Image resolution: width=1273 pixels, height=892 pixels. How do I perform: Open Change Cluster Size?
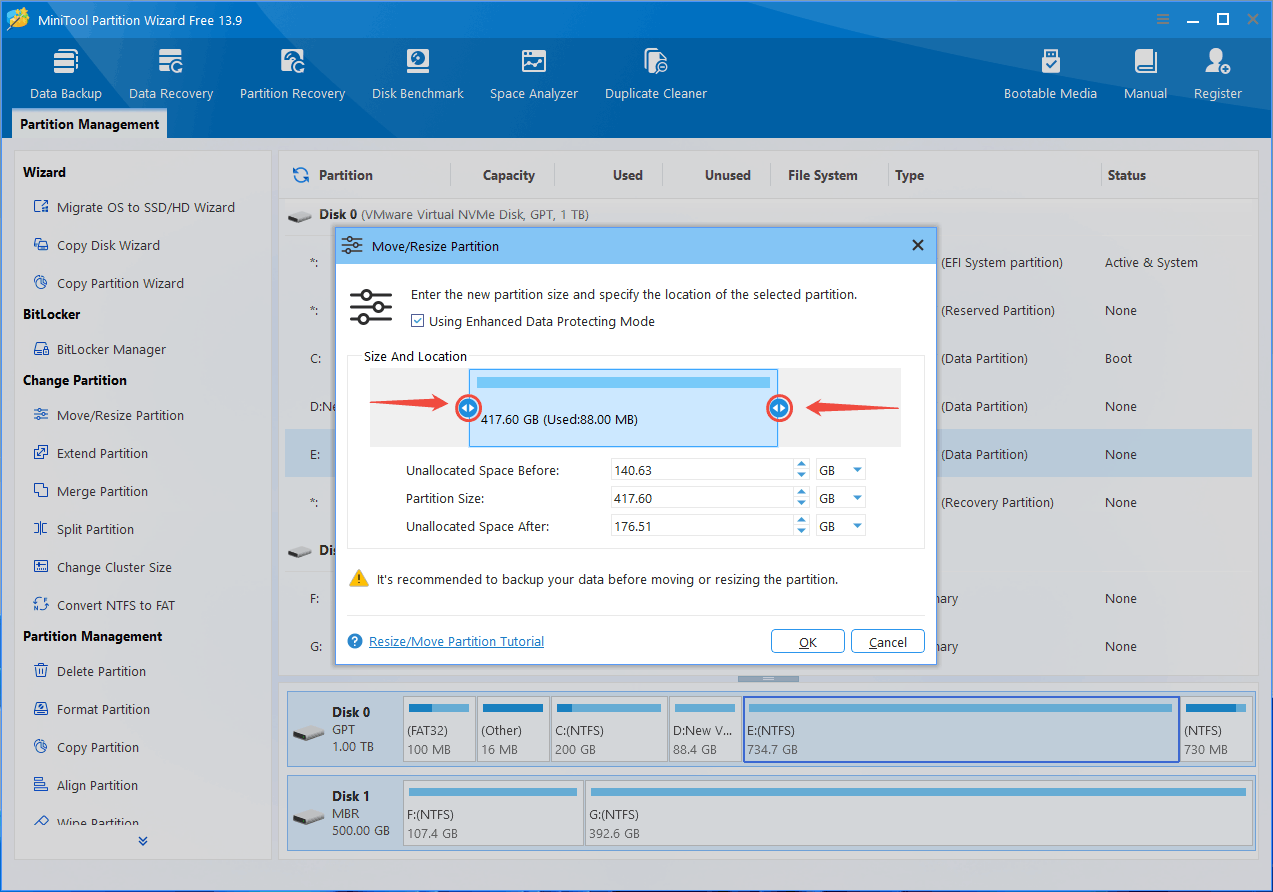[102, 567]
